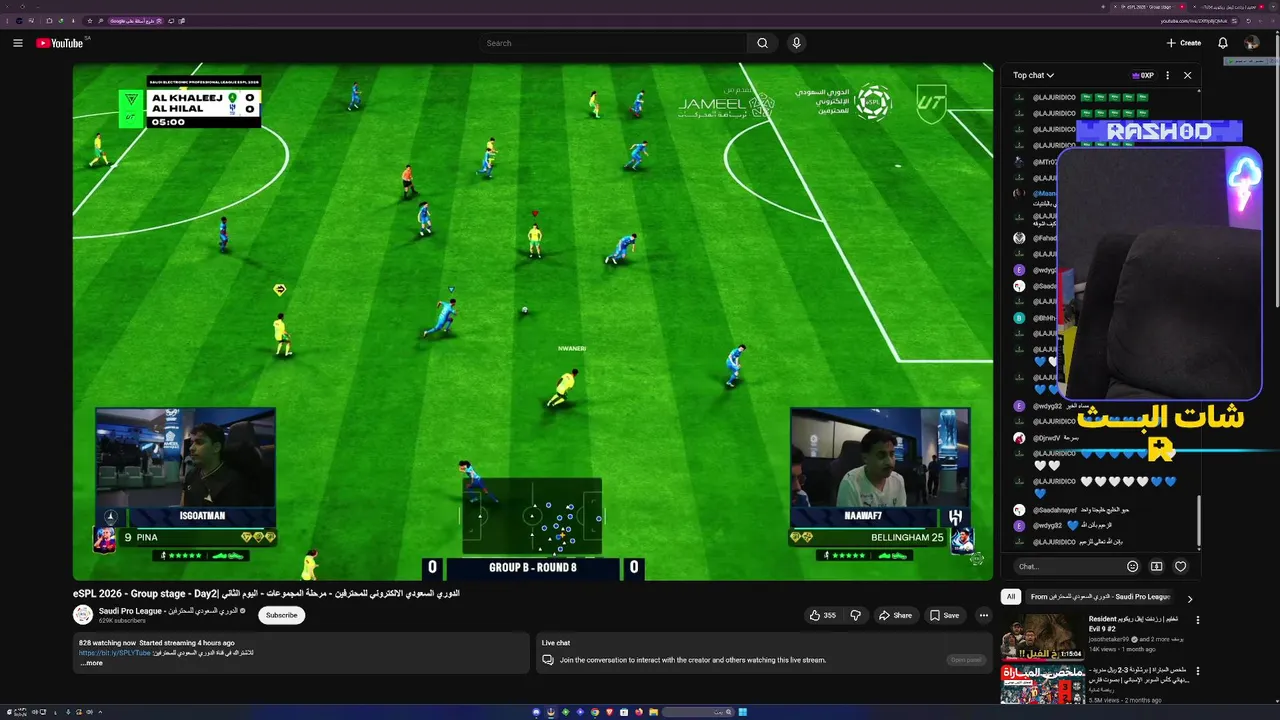Open the Windows Start button

click(x=743, y=712)
